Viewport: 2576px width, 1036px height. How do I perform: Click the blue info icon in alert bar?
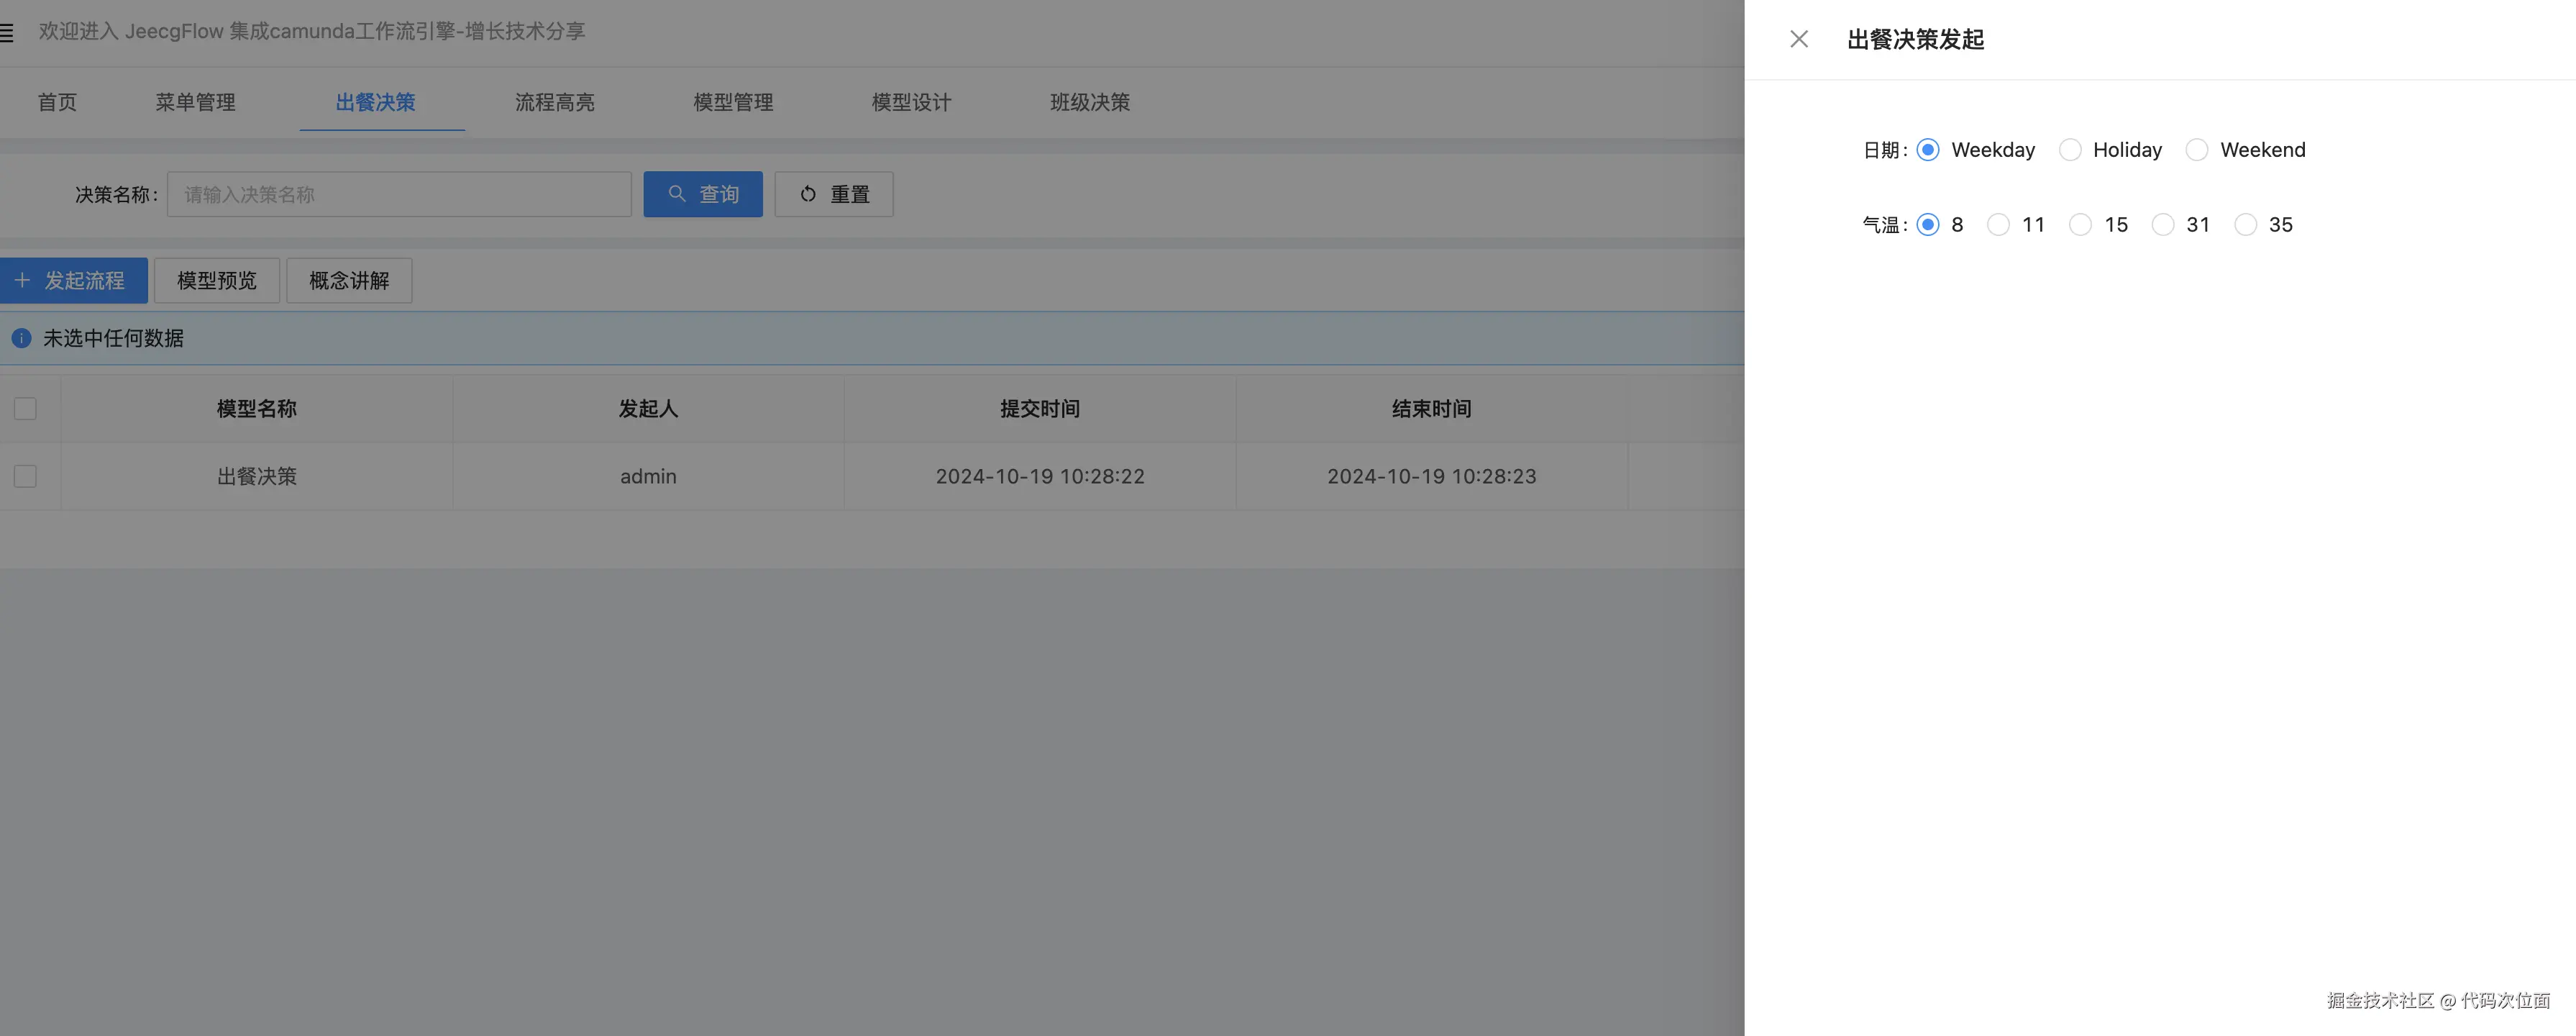[21, 338]
